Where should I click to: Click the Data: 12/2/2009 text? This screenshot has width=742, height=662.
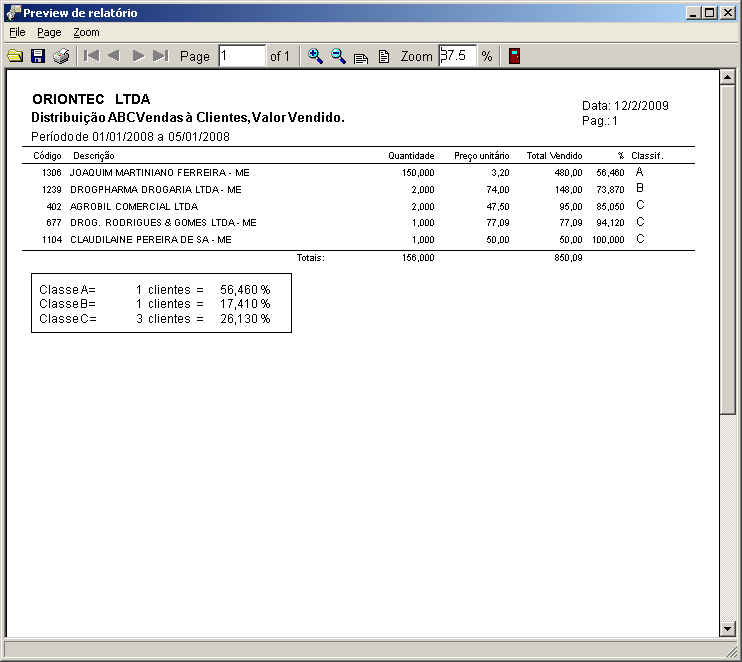625,106
